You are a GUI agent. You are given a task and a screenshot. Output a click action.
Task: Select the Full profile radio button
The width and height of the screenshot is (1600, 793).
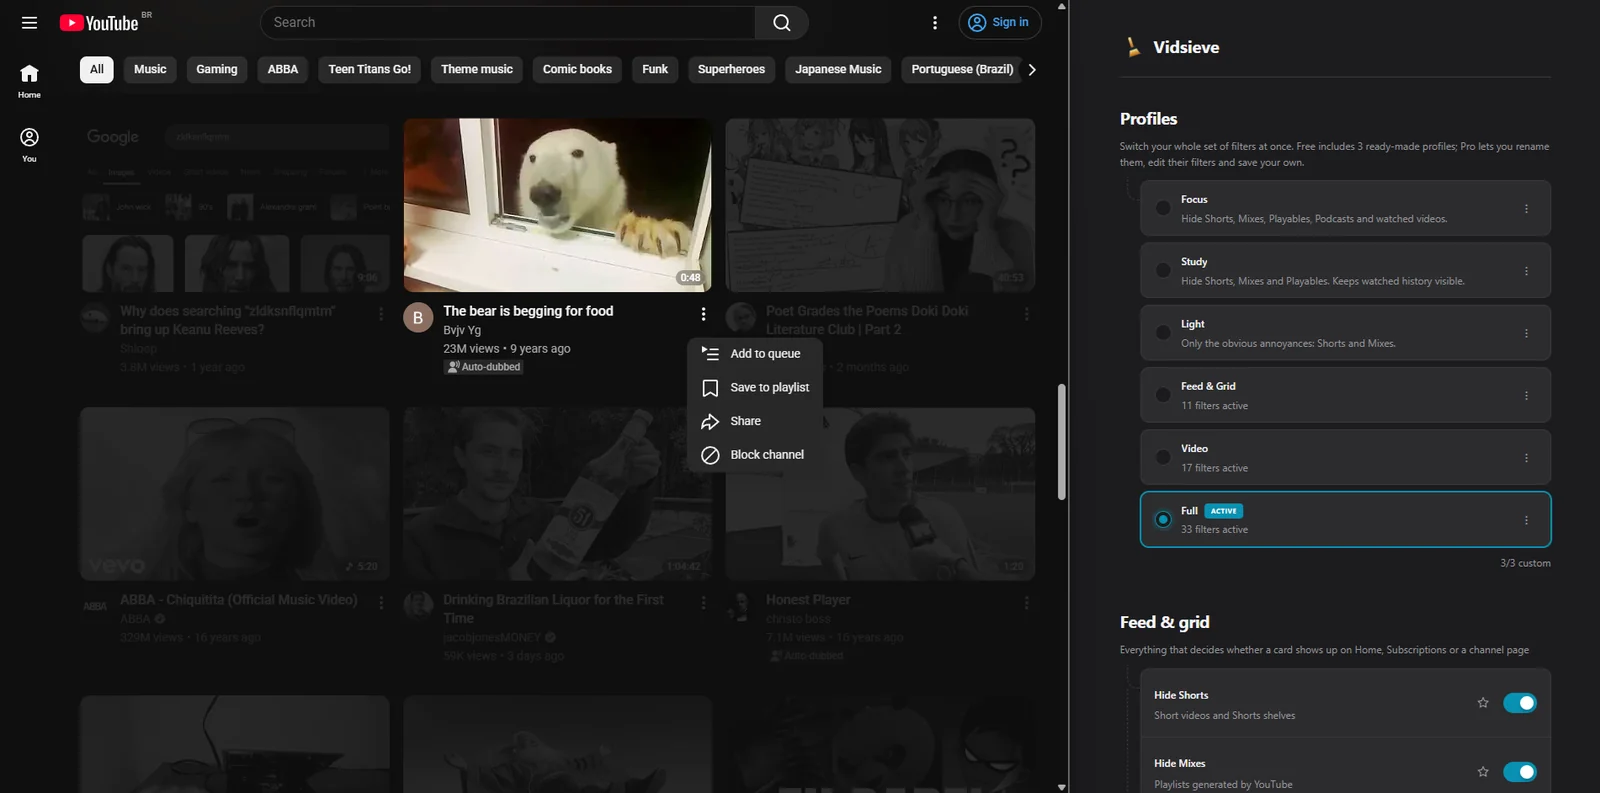[x=1163, y=519]
